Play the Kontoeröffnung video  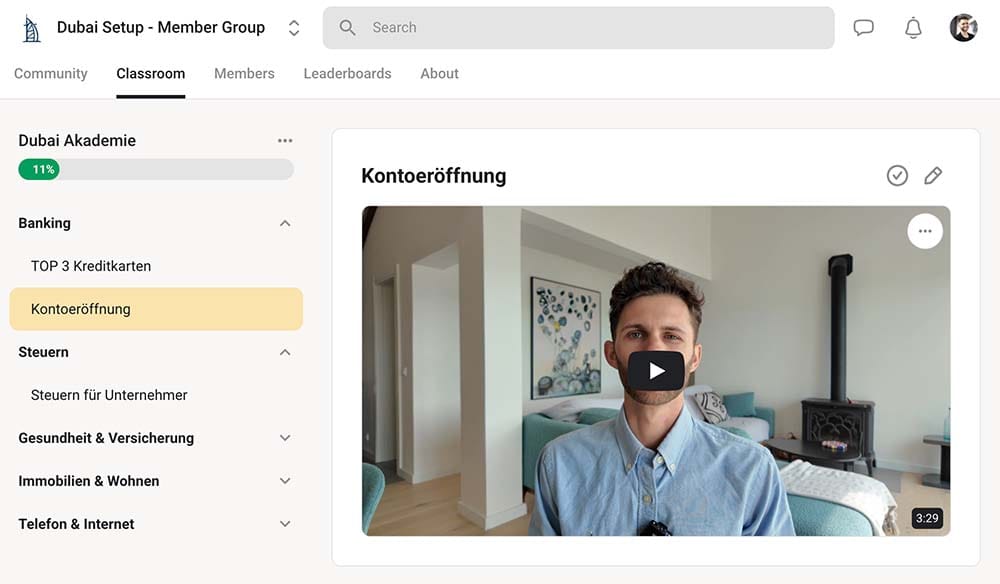tap(656, 371)
